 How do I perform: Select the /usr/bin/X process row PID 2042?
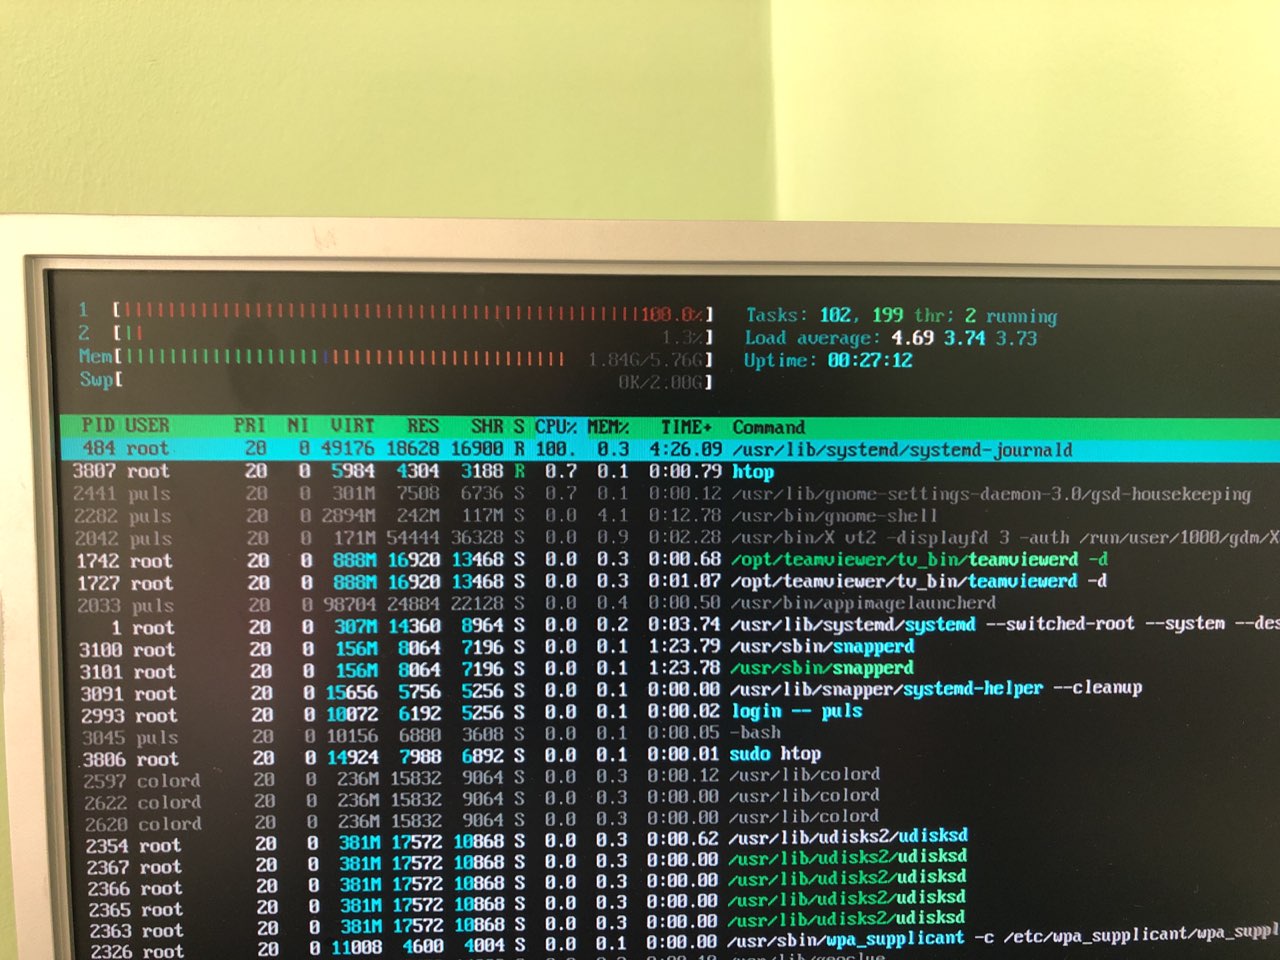point(670,538)
